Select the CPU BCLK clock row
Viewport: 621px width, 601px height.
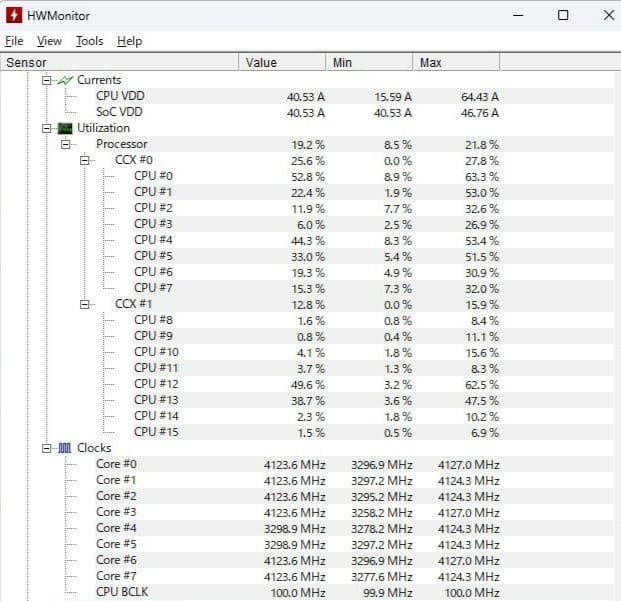pos(124,592)
